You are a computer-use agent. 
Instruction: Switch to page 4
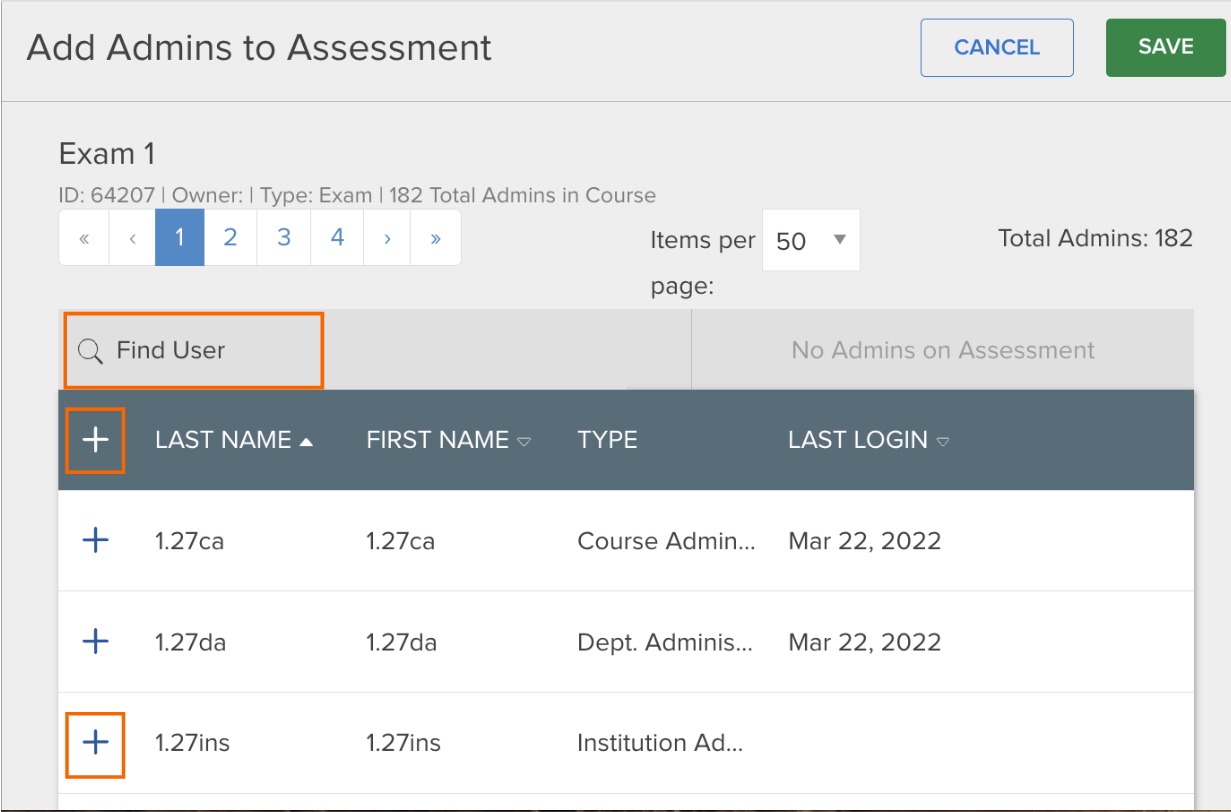[x=337, y=238]
